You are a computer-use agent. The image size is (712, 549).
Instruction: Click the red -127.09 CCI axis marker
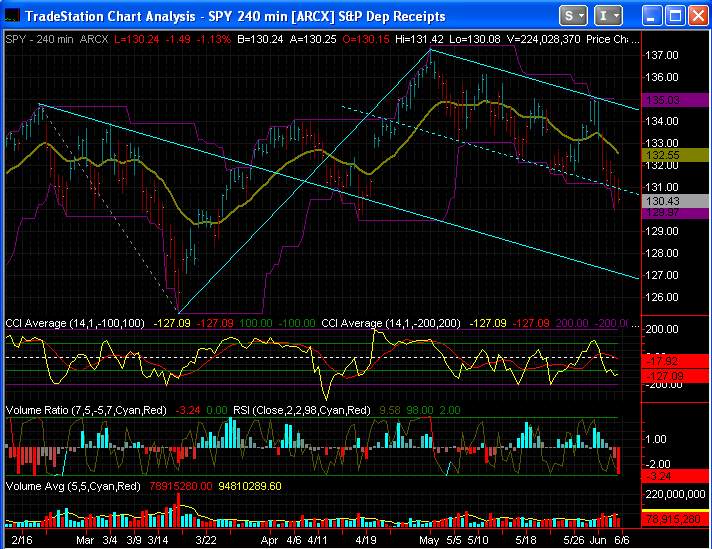(x=675, y=376)
